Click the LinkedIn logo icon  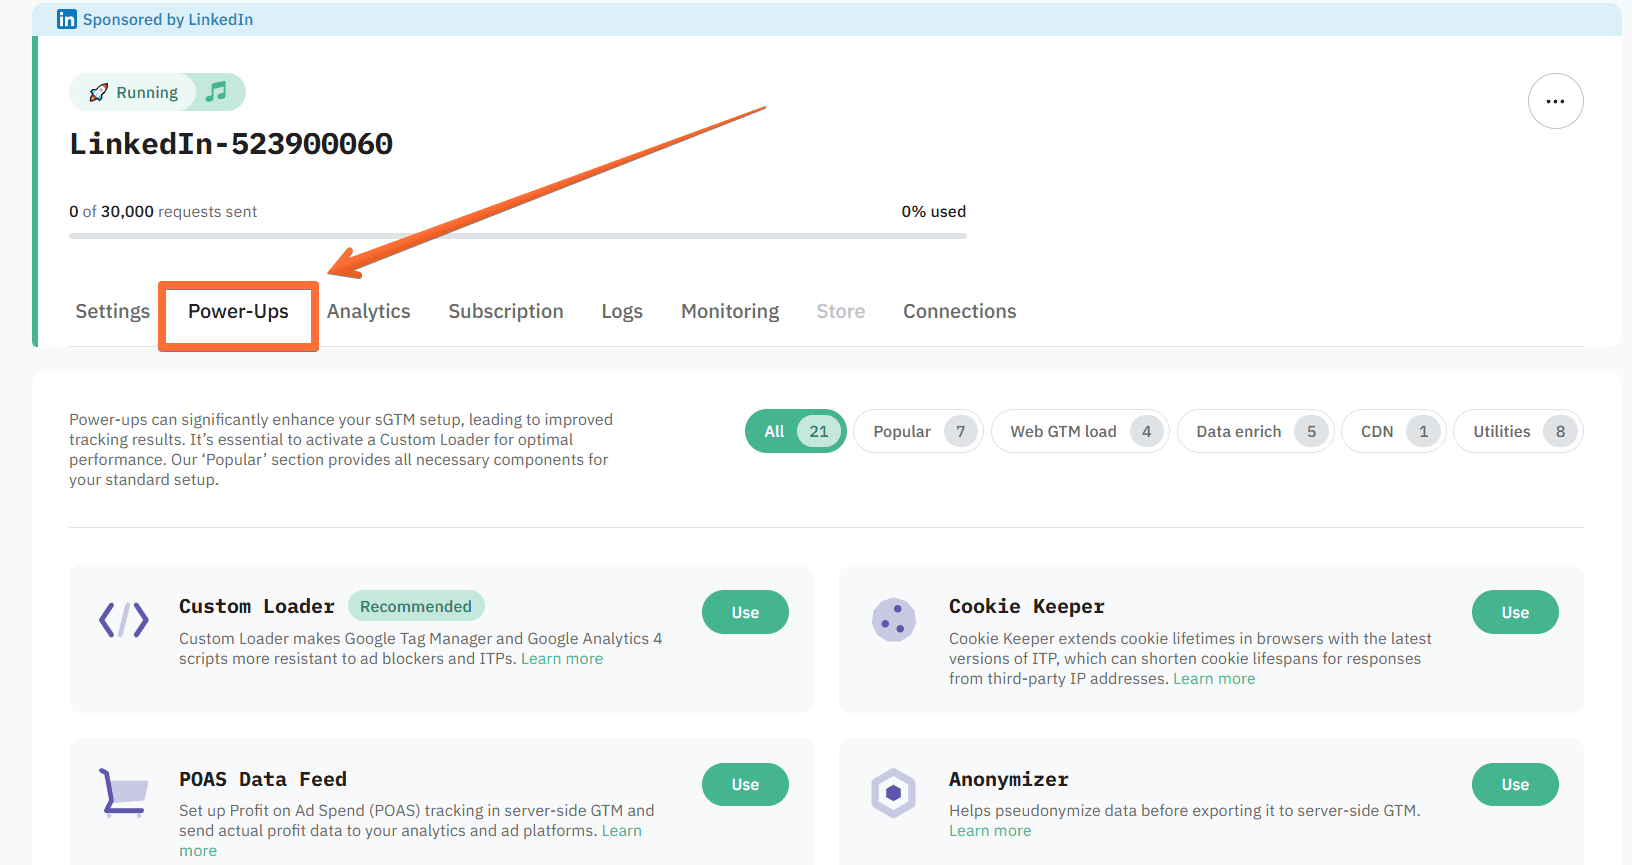coord(67,19)
